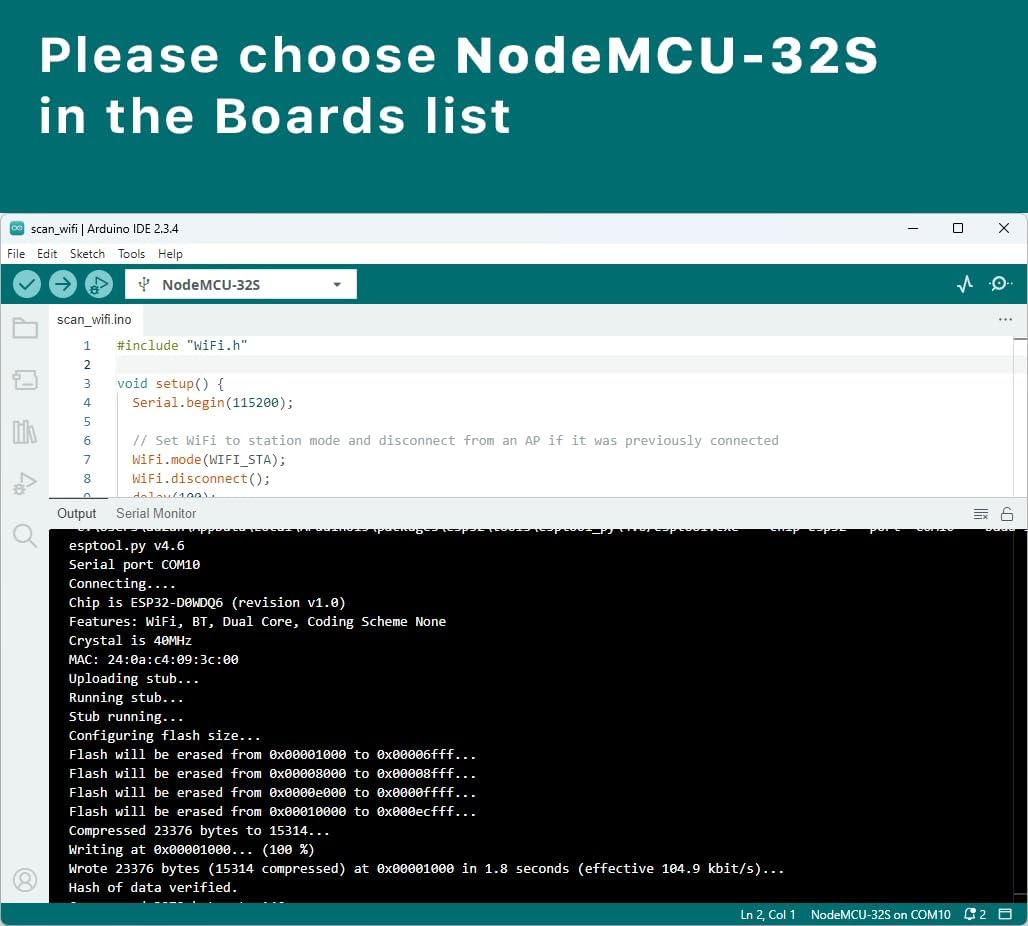
Task: Open the Sketch menu
Action: coord(87,254)
